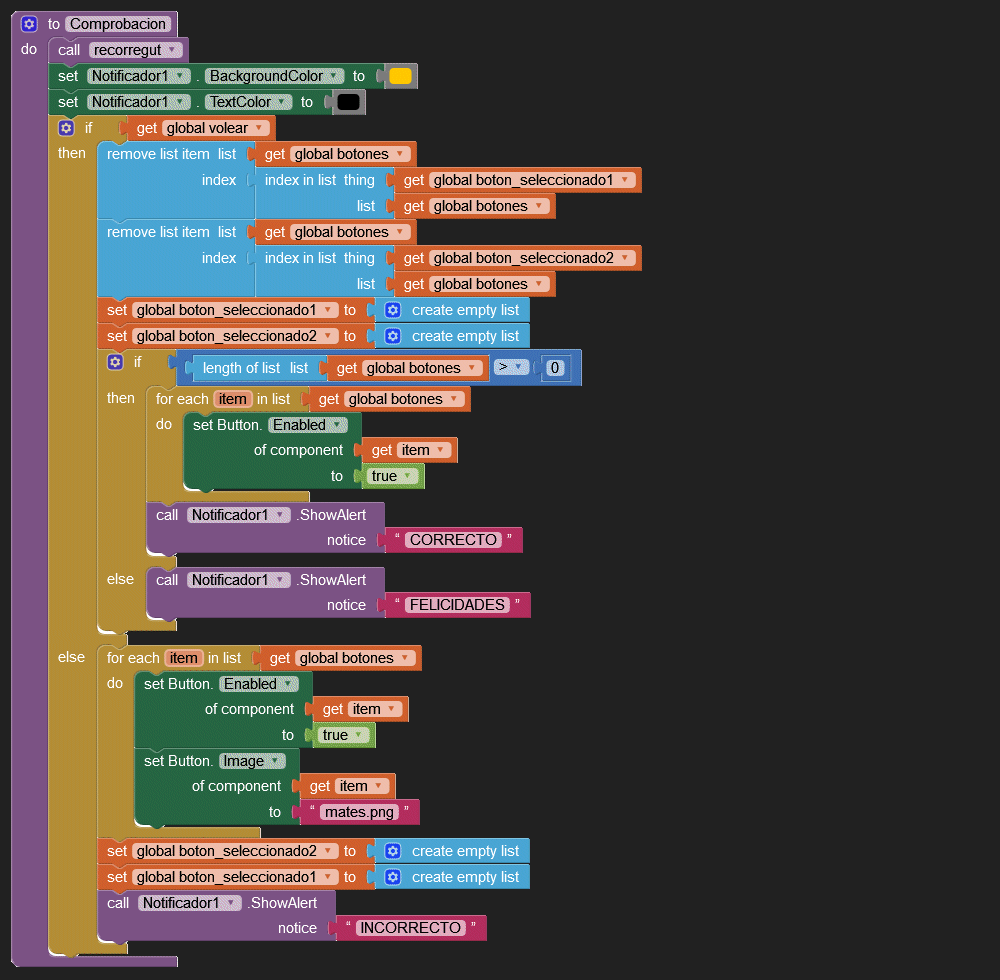Click the INCORRECTO text string
The image size is (1000, 980).
(x=410, y=928)
